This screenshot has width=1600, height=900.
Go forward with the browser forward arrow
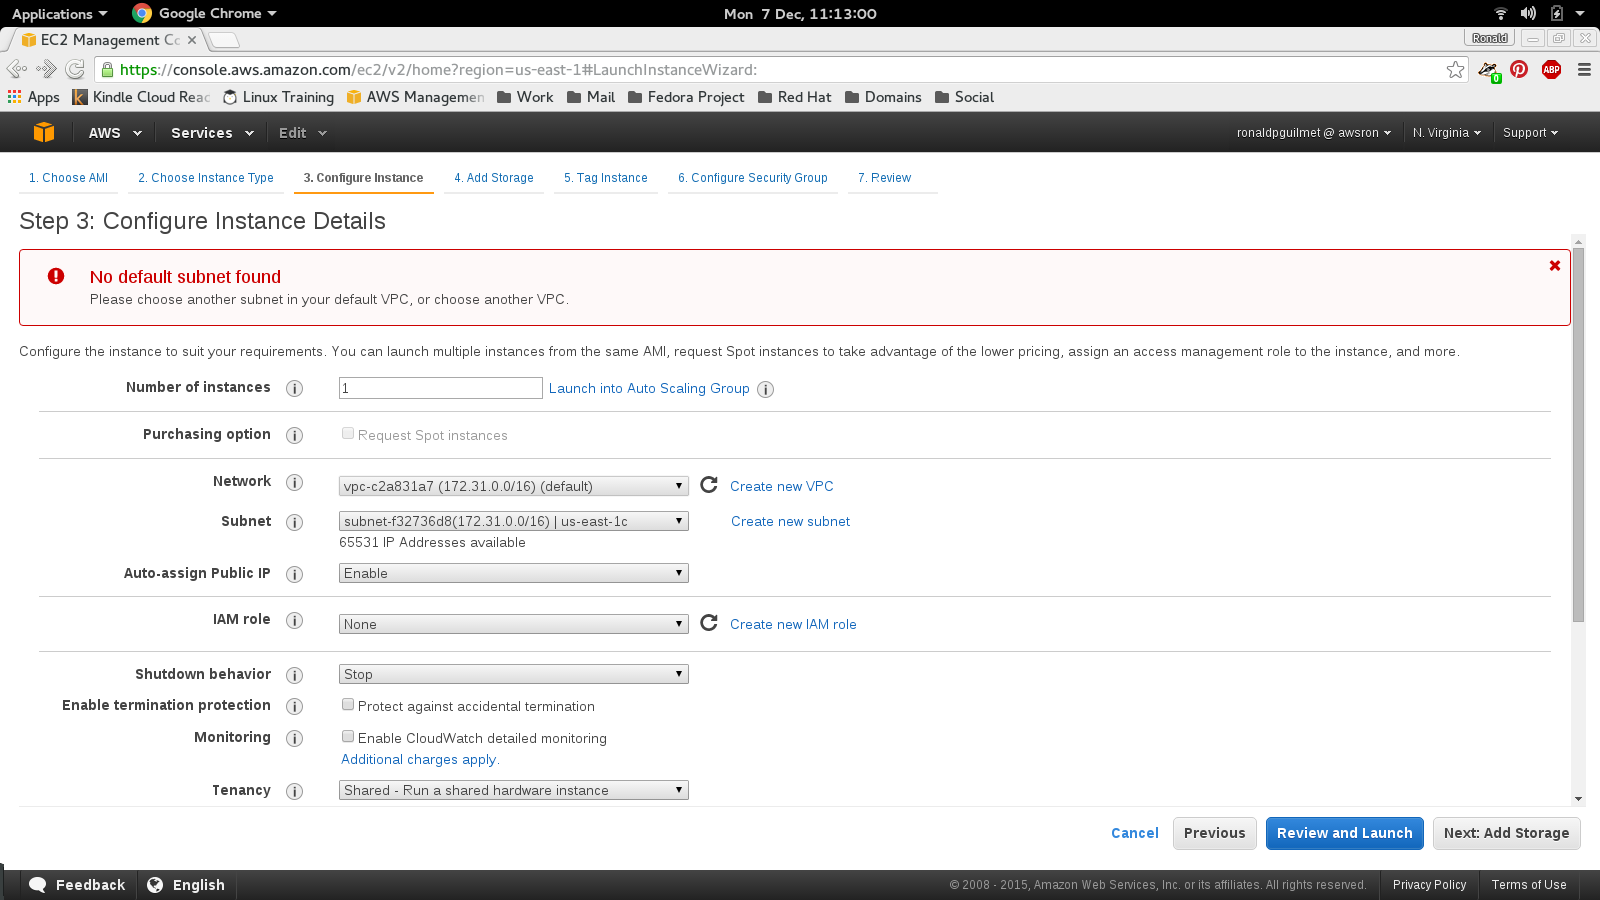tap(46, 69)
